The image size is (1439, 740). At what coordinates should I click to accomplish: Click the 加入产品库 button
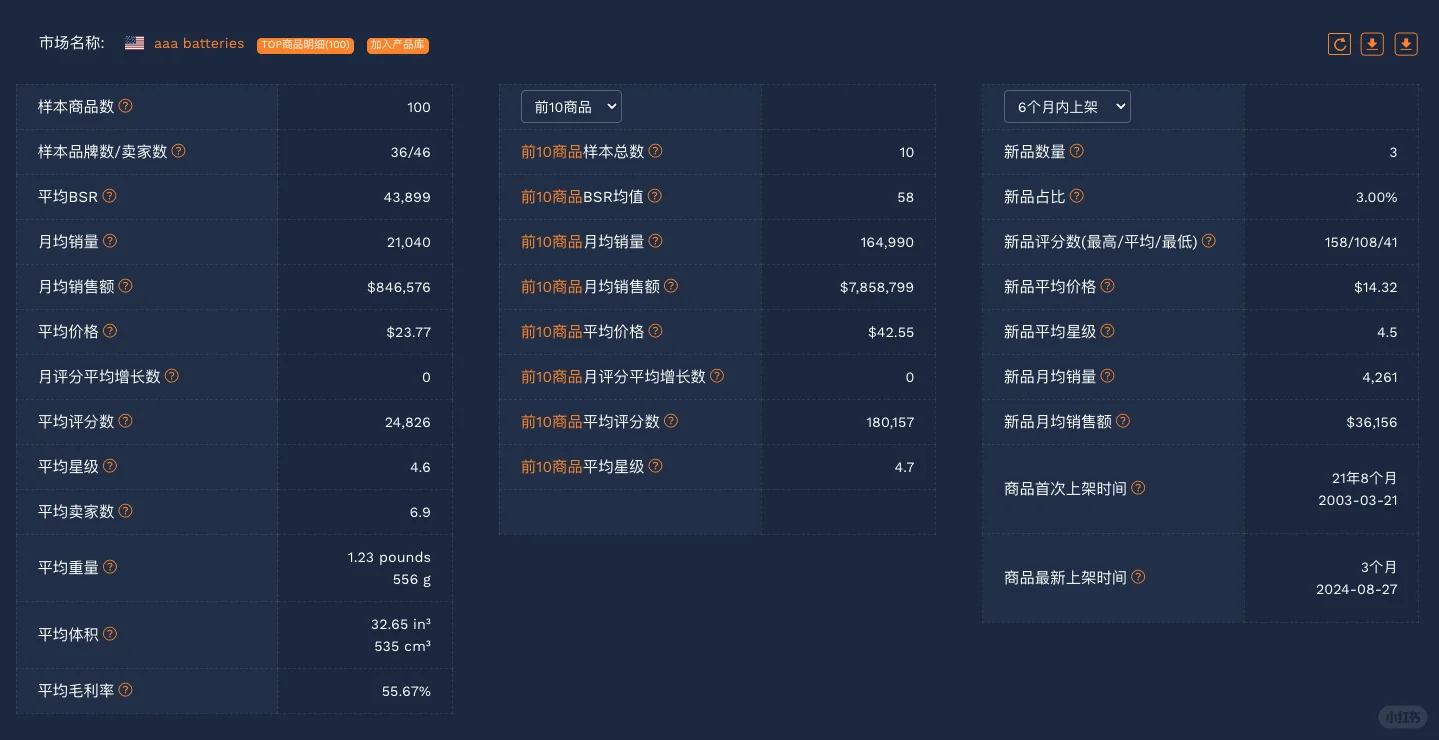(x=398, y=45)
